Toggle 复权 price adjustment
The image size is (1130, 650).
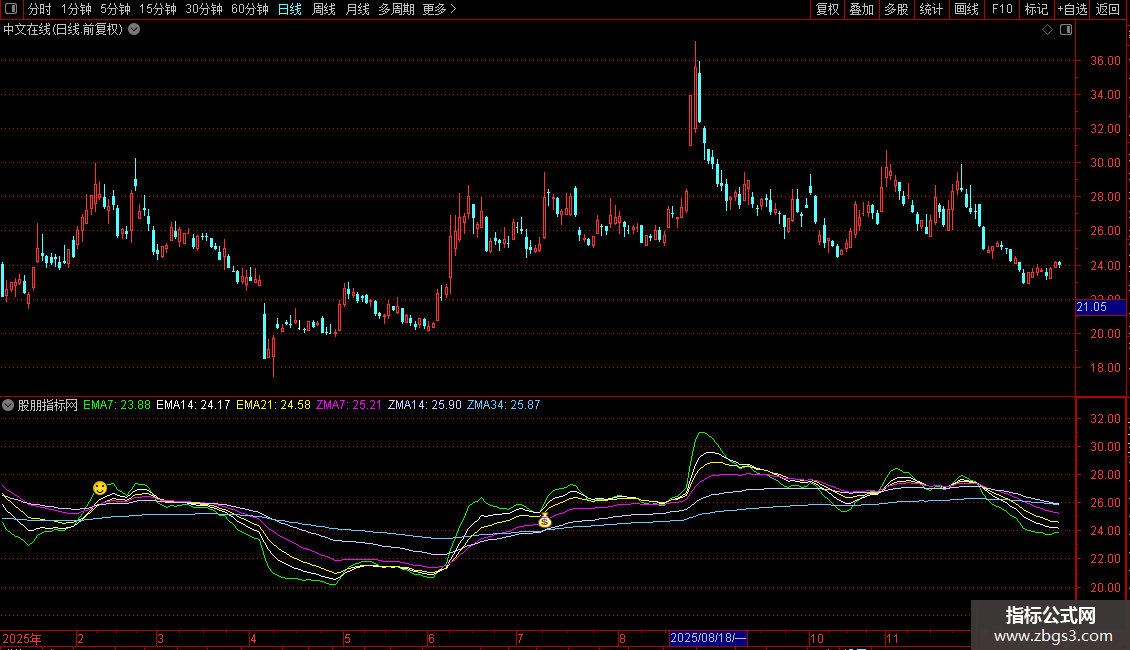pos(827,9)
